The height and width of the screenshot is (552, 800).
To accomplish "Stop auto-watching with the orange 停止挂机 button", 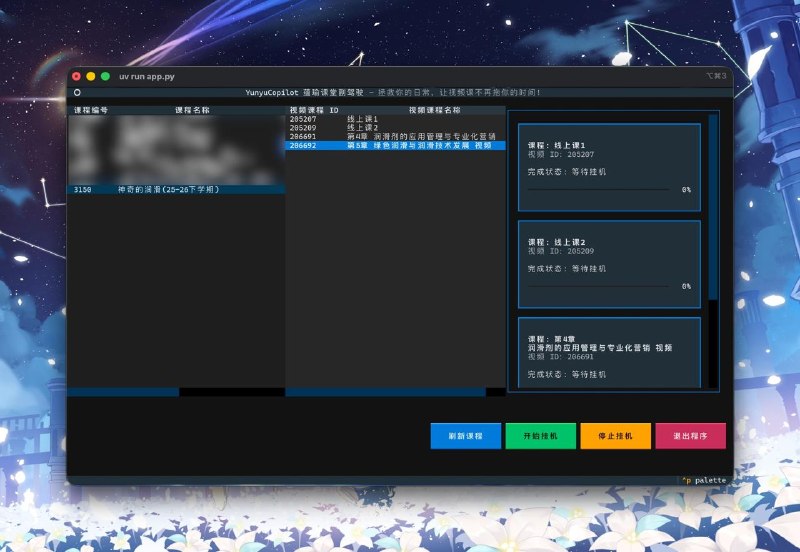I will click(615, 436).
